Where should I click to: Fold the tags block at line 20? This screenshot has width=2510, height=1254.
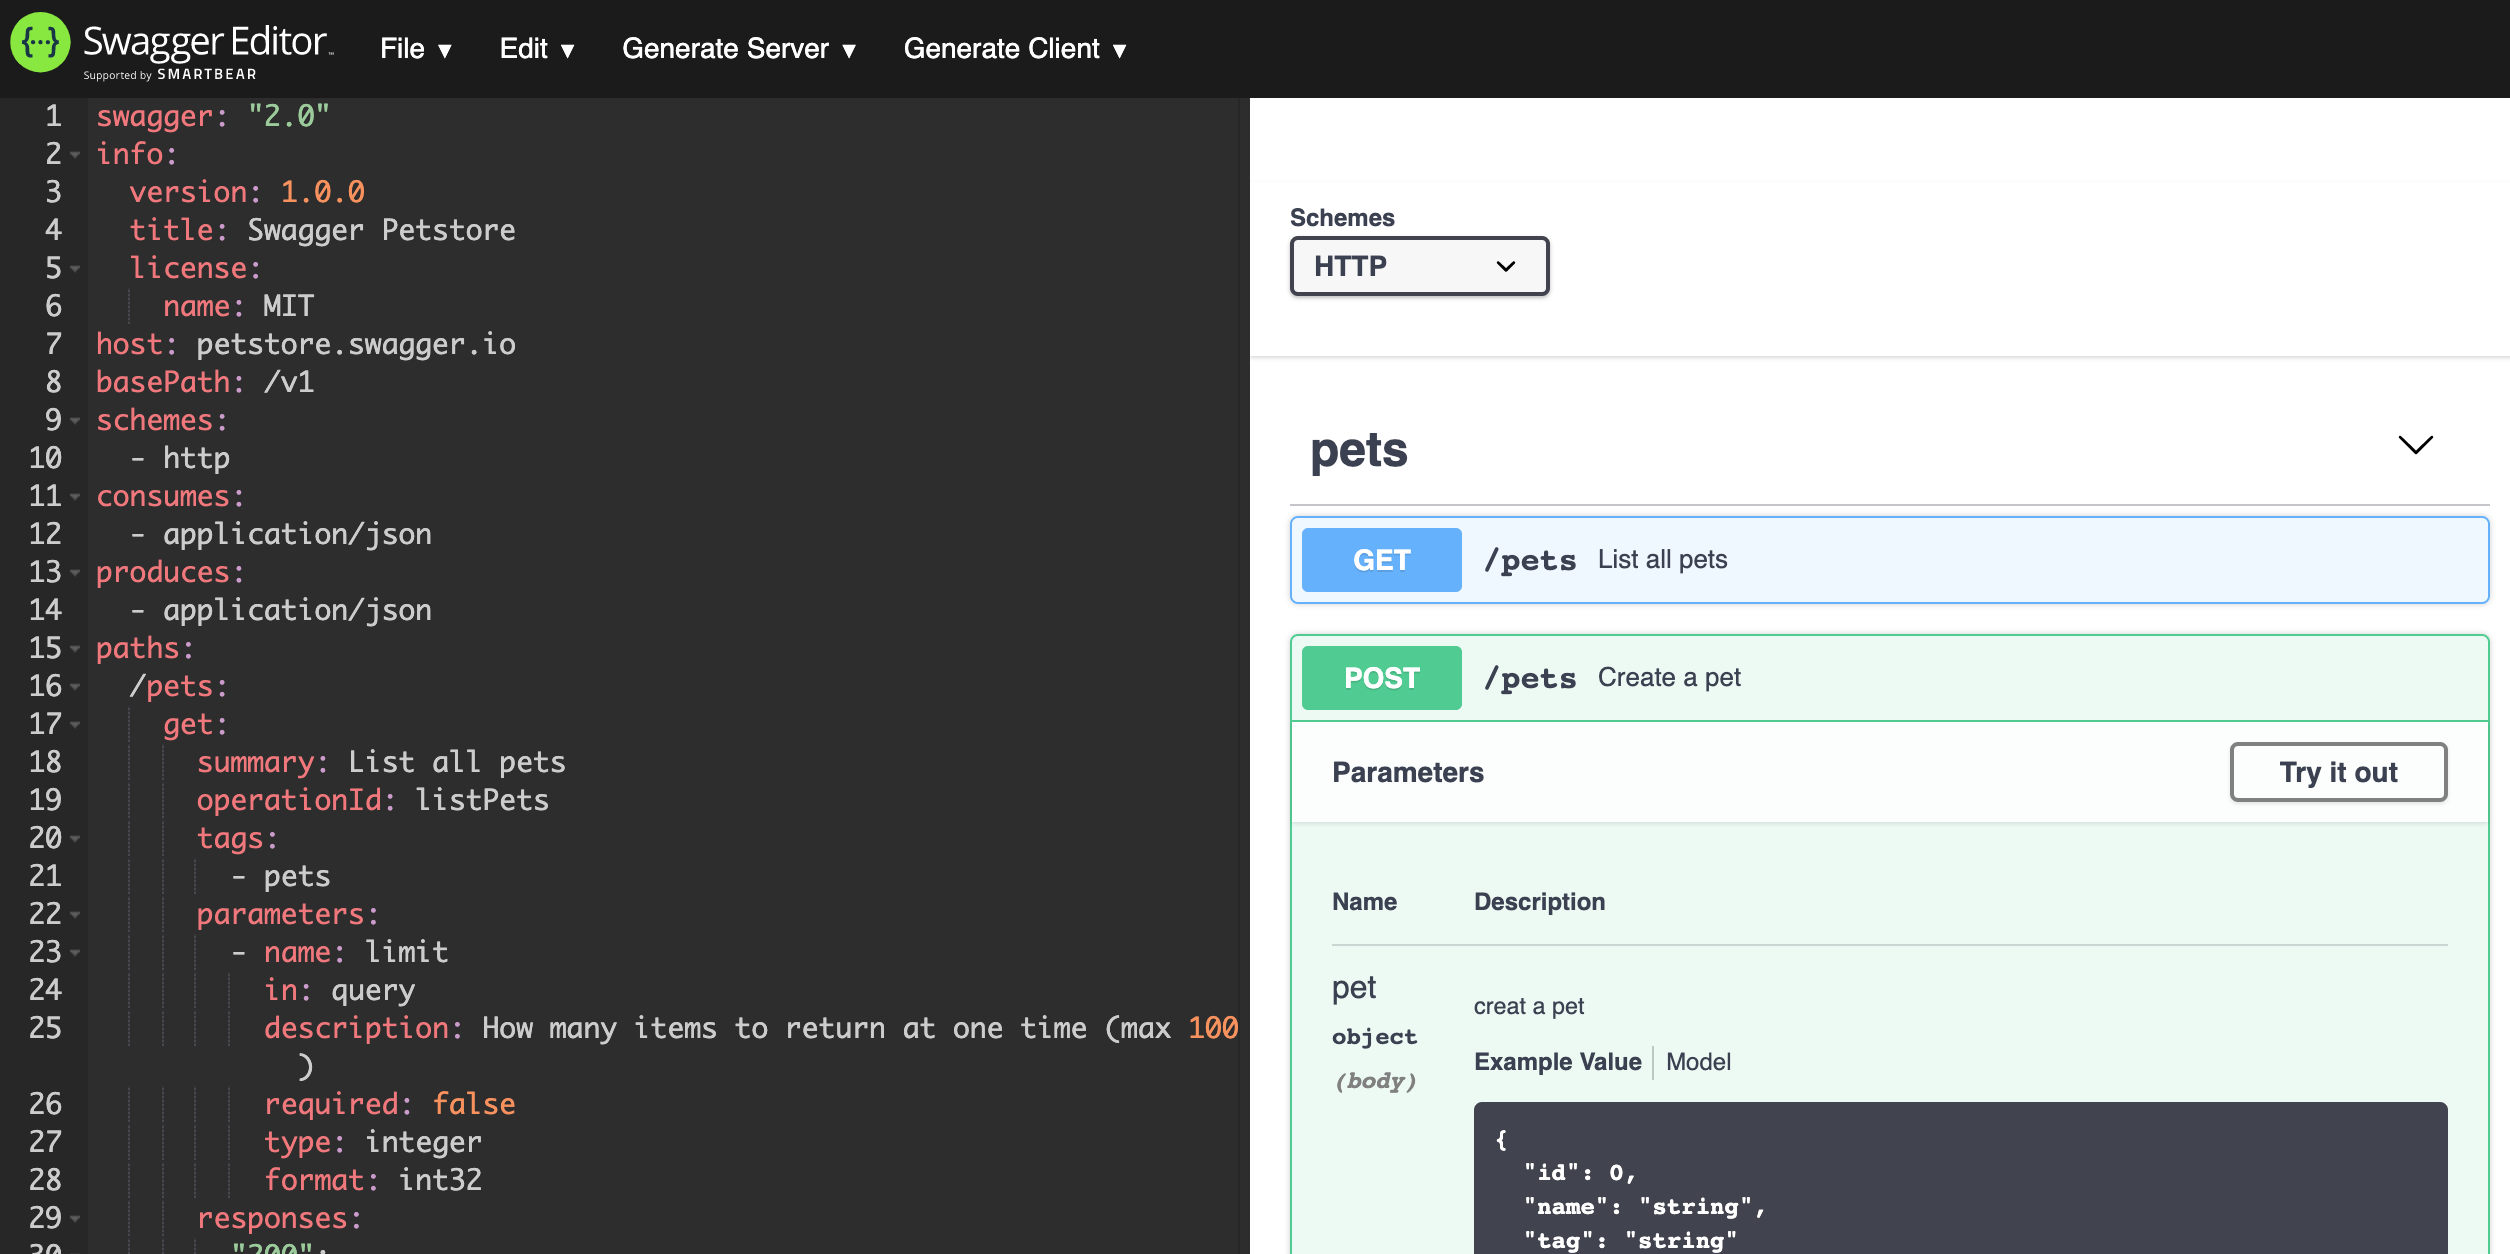click(x=75, y=839)
